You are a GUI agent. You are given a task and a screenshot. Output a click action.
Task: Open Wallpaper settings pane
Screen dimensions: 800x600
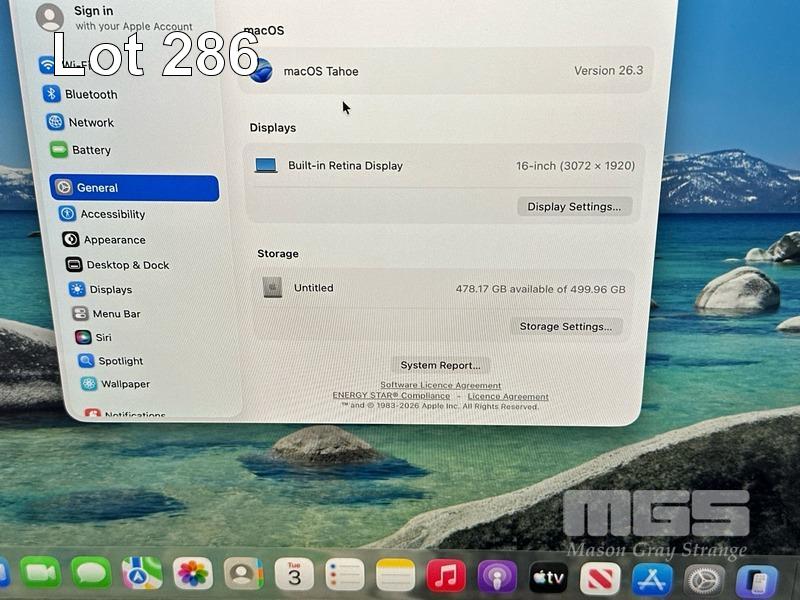pos(125,384)
